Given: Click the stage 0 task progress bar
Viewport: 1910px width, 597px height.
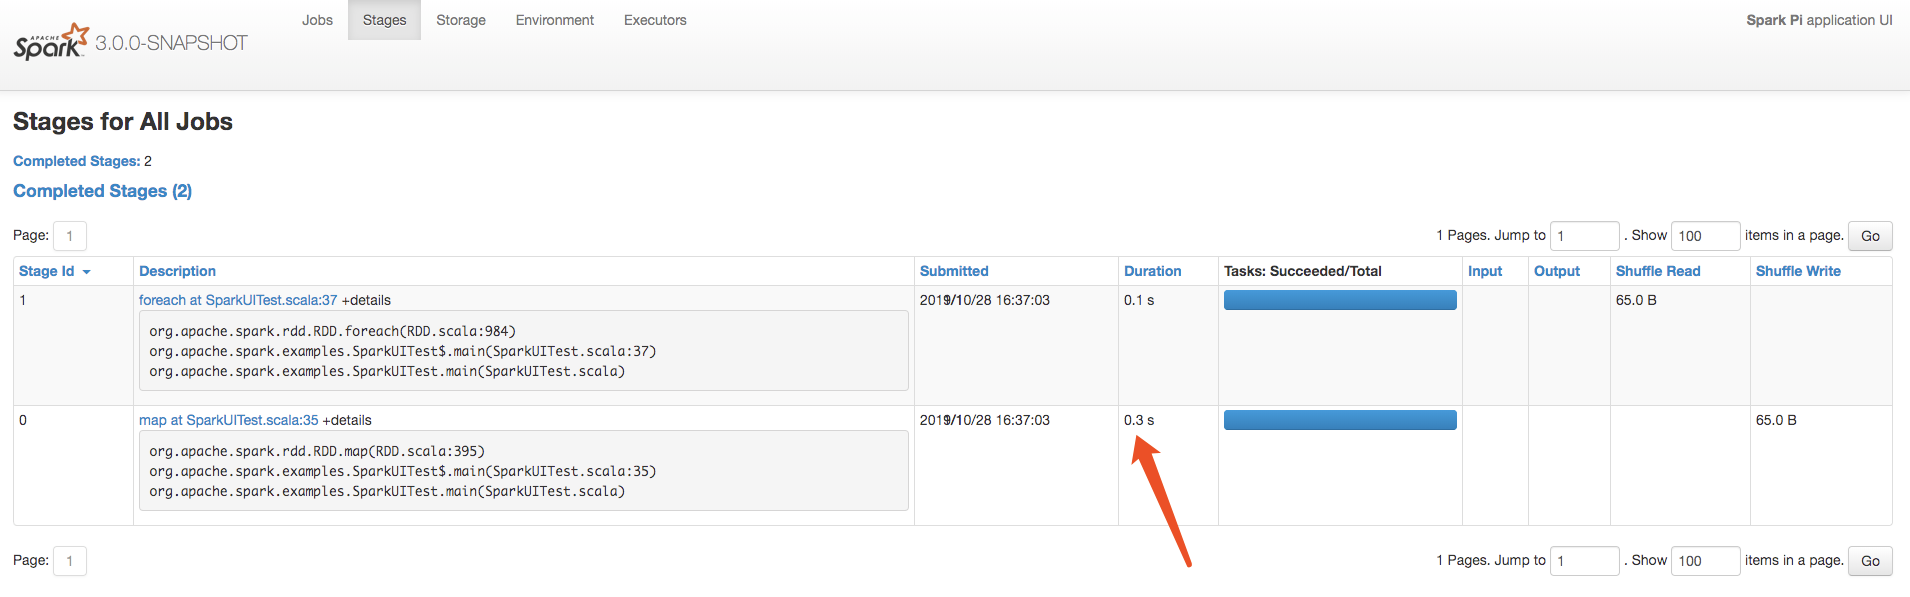Looking at the screenshot, I should [1340, 420].
